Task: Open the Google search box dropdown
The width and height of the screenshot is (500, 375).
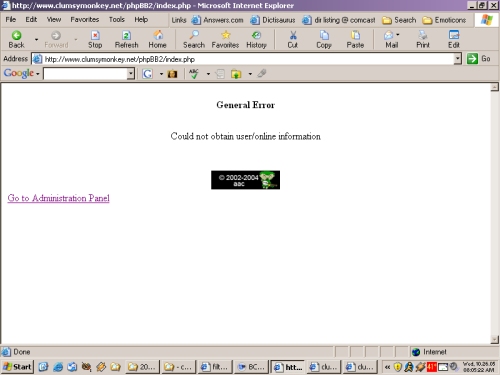Action: [x=131, y=74]
